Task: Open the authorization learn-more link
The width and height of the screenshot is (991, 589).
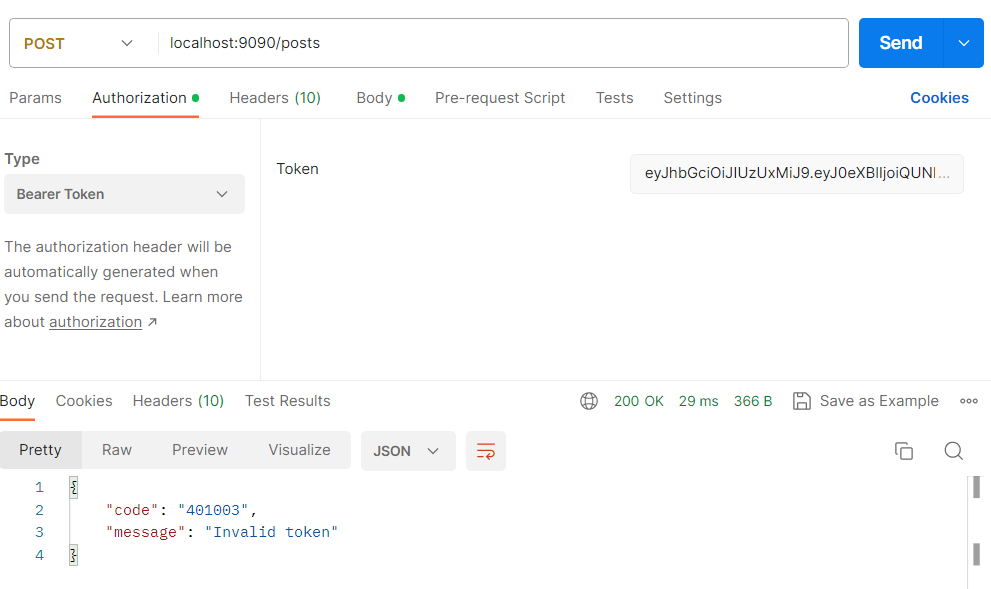Action: click(95, 321)
